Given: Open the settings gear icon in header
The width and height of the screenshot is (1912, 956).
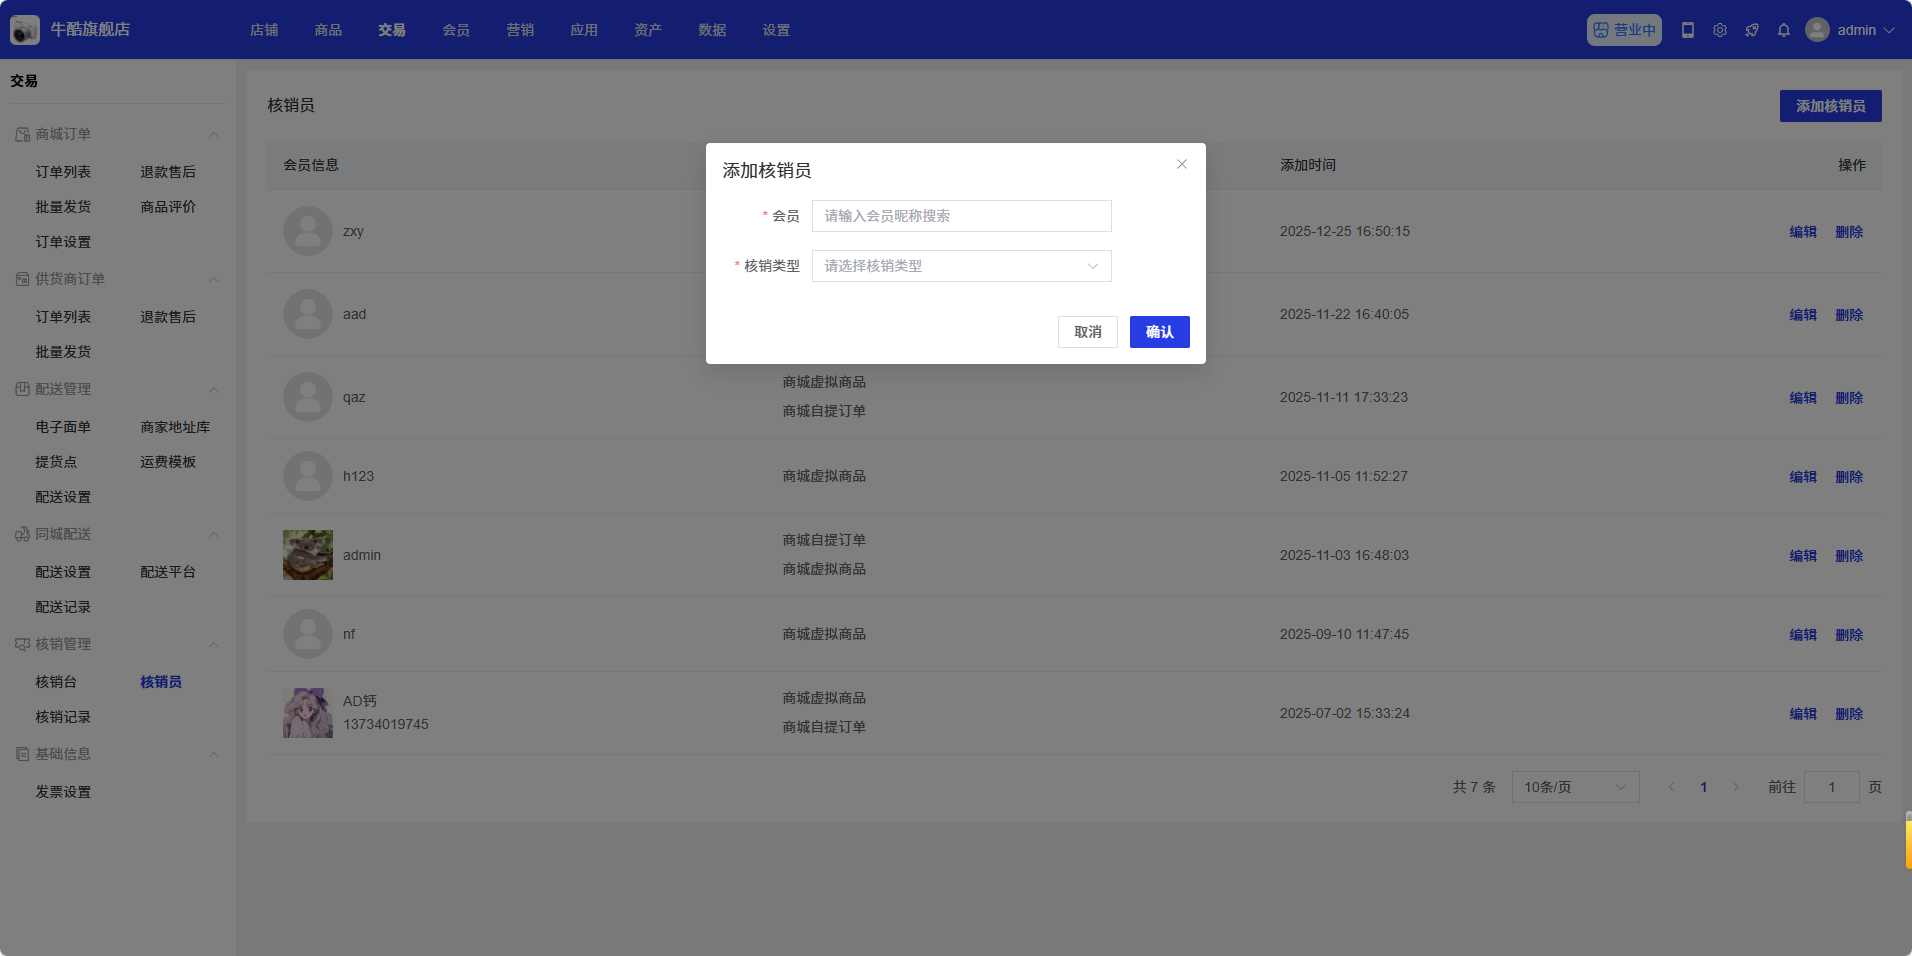Looking at the screenshot, I should (x=1720, y=30).
